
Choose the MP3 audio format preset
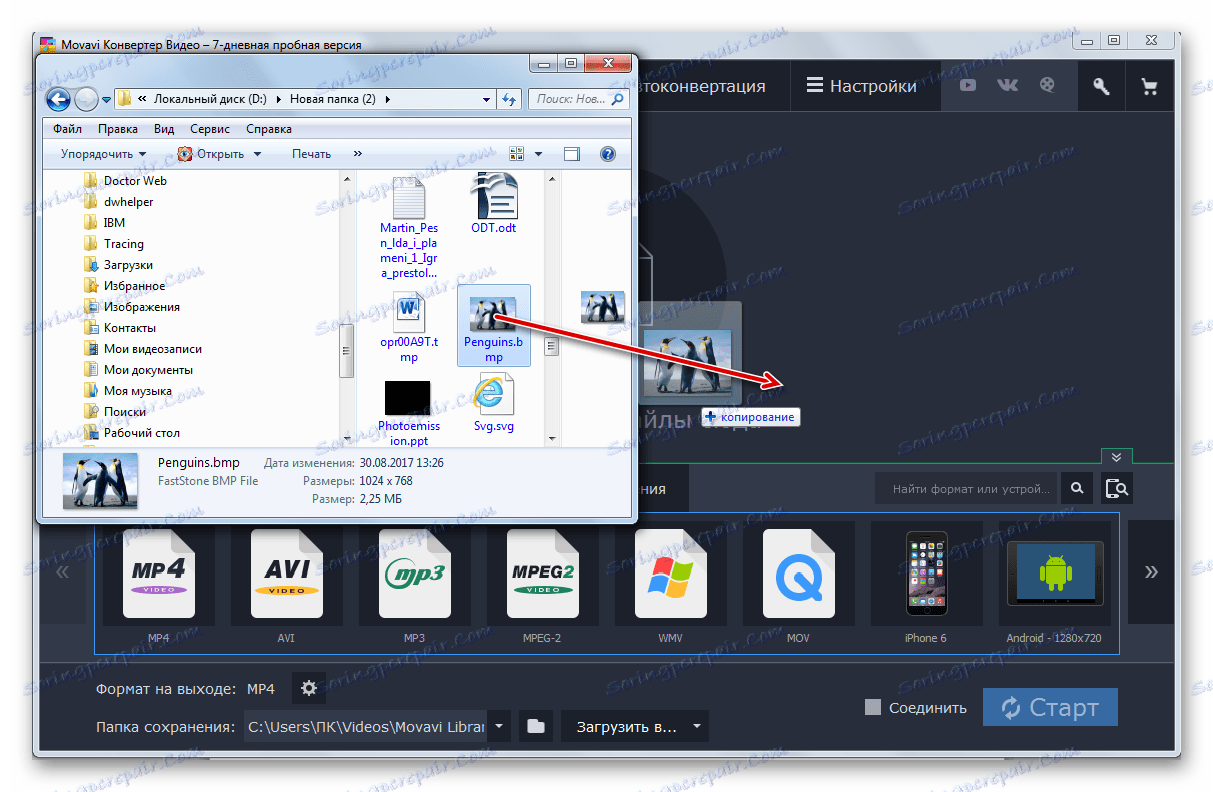tap(414, 575)
